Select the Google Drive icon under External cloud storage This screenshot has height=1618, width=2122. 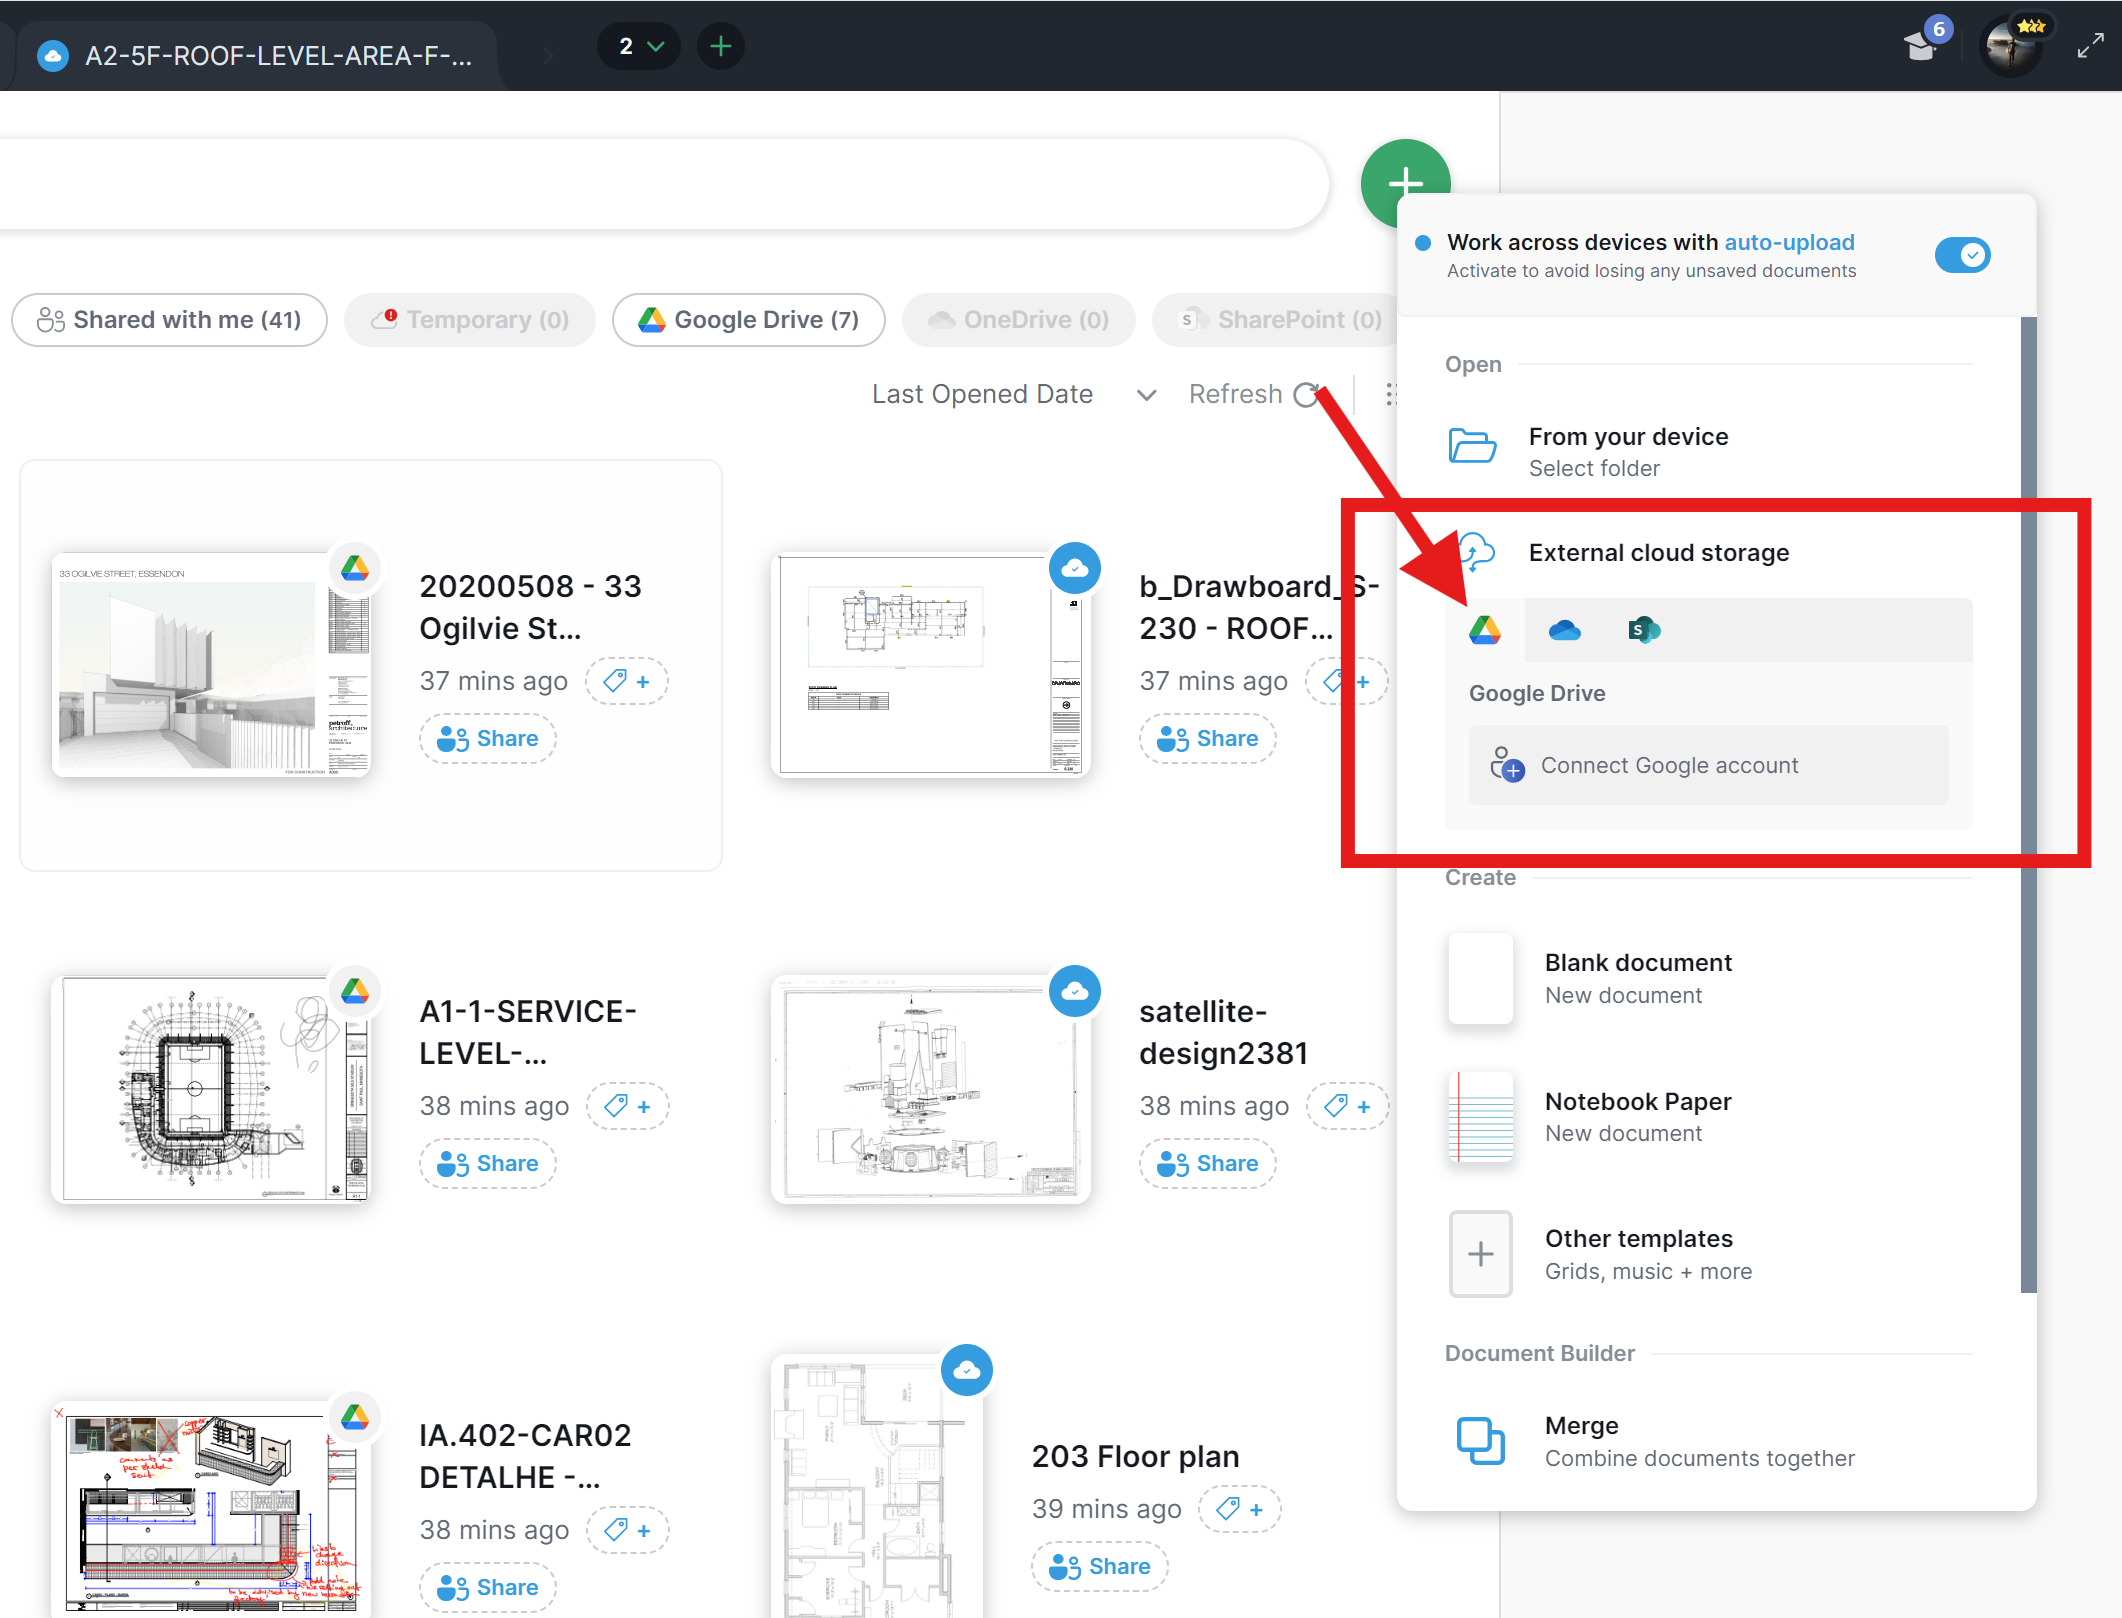(x=1484, y=630)
